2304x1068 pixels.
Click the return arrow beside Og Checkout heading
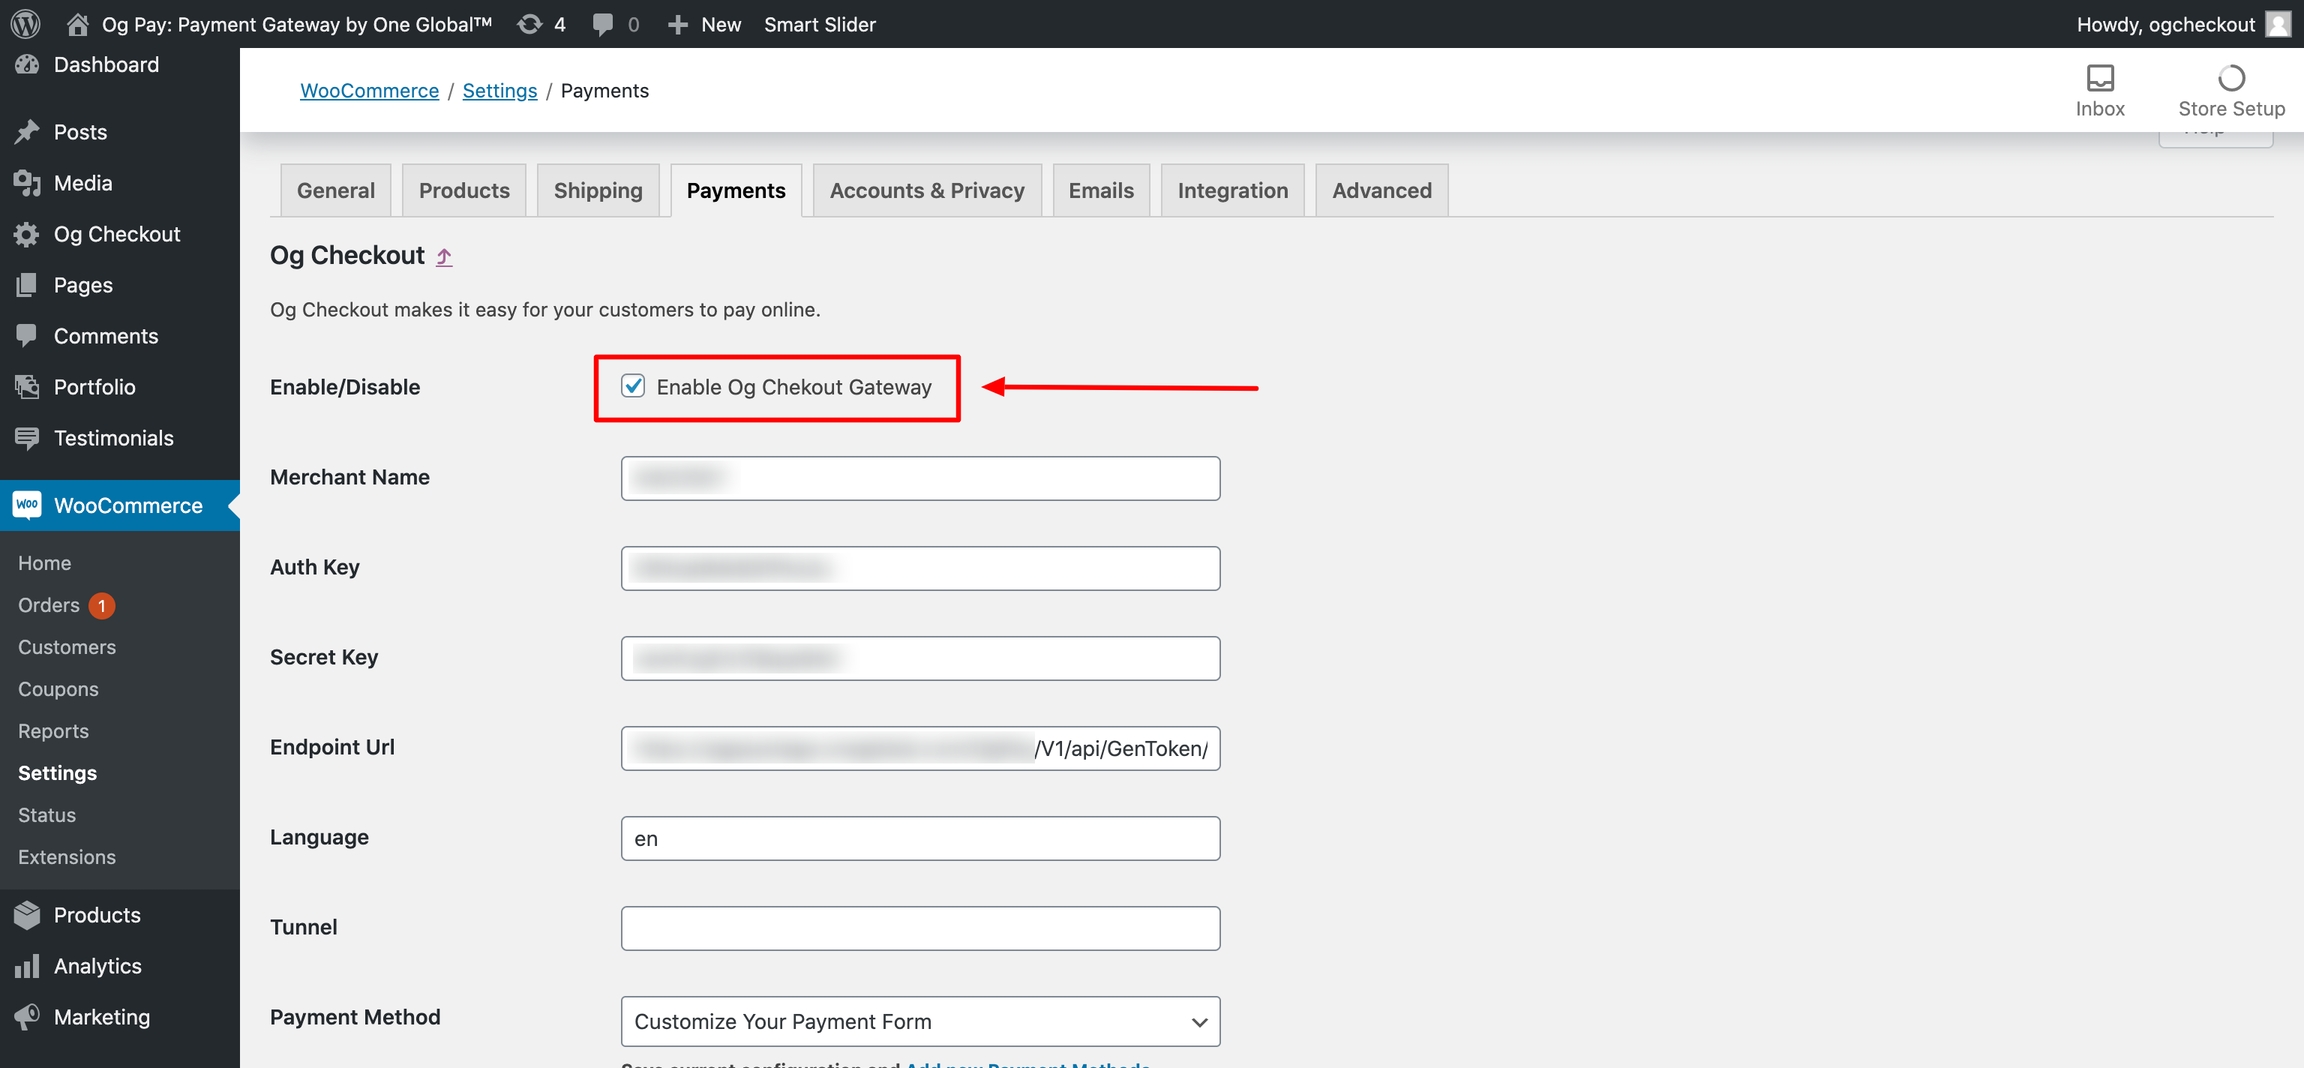click(444, 257)
